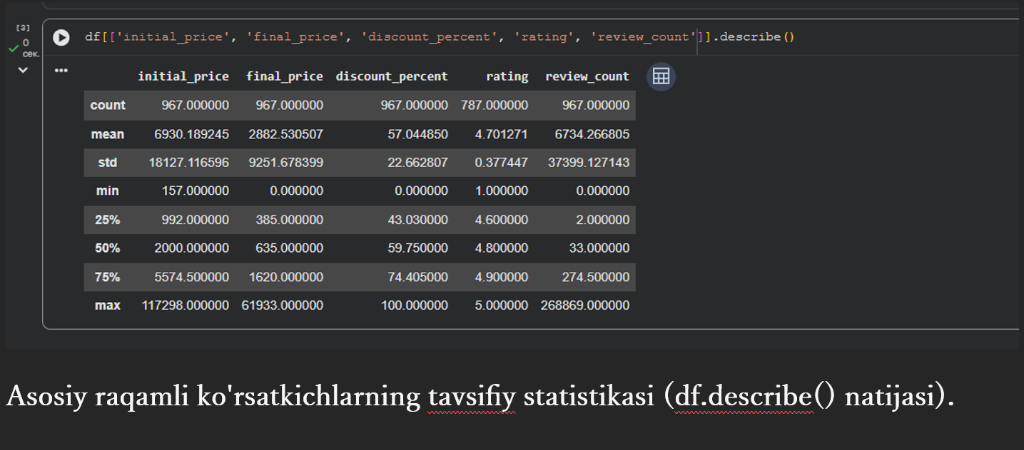
Task: Select the rating column header
Action: 507,76
